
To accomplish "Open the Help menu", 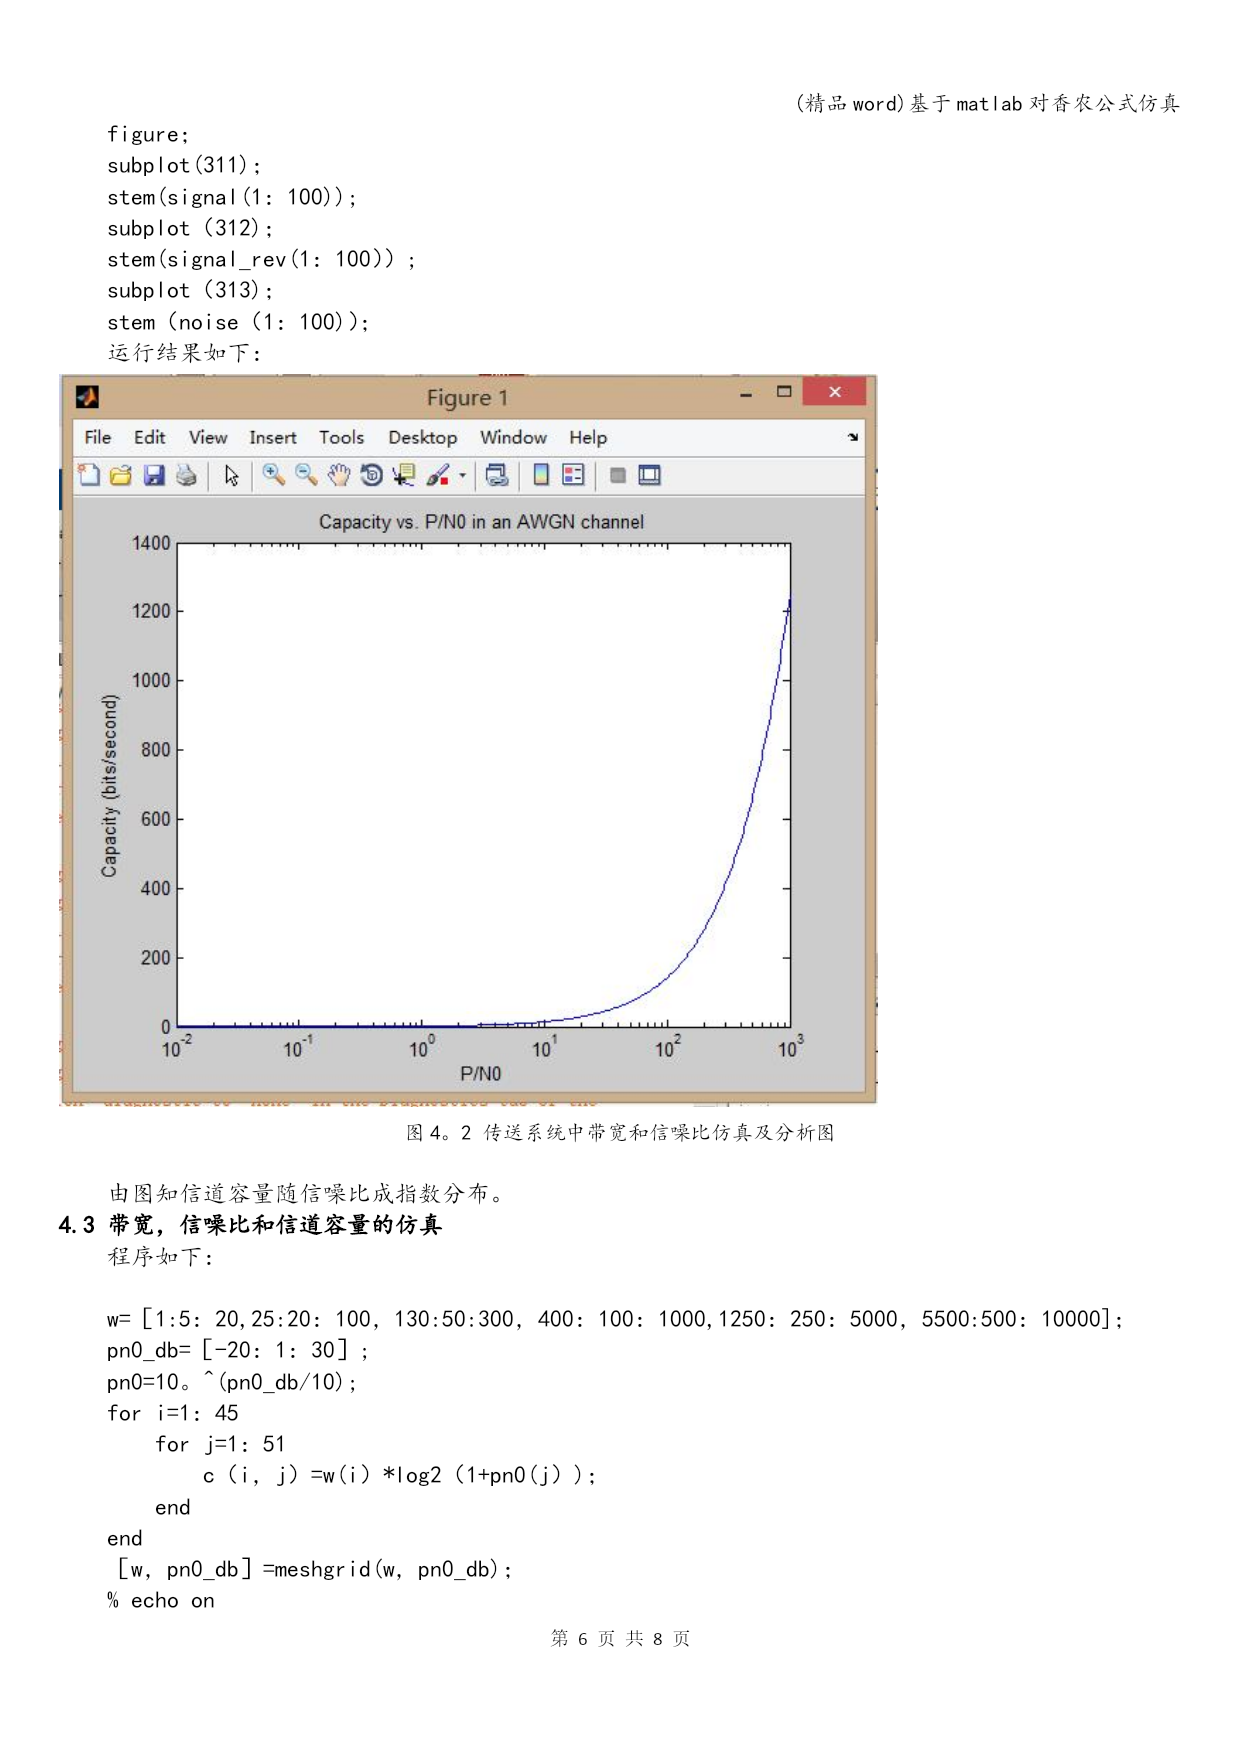I will 588,438.
